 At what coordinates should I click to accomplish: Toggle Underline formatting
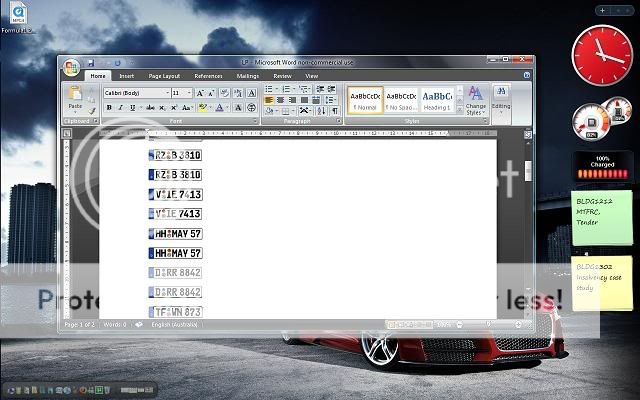pyautogui.click(x=132, y=107)
